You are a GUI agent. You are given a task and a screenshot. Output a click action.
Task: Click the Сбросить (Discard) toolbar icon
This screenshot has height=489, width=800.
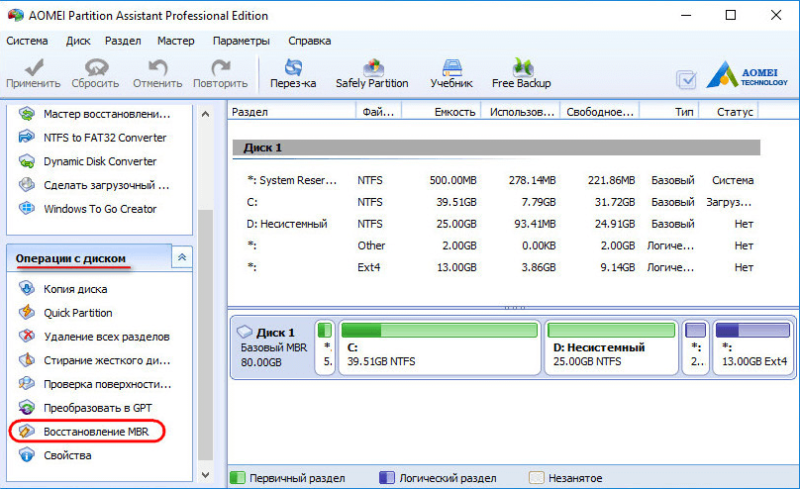click(x=95, y=74)
